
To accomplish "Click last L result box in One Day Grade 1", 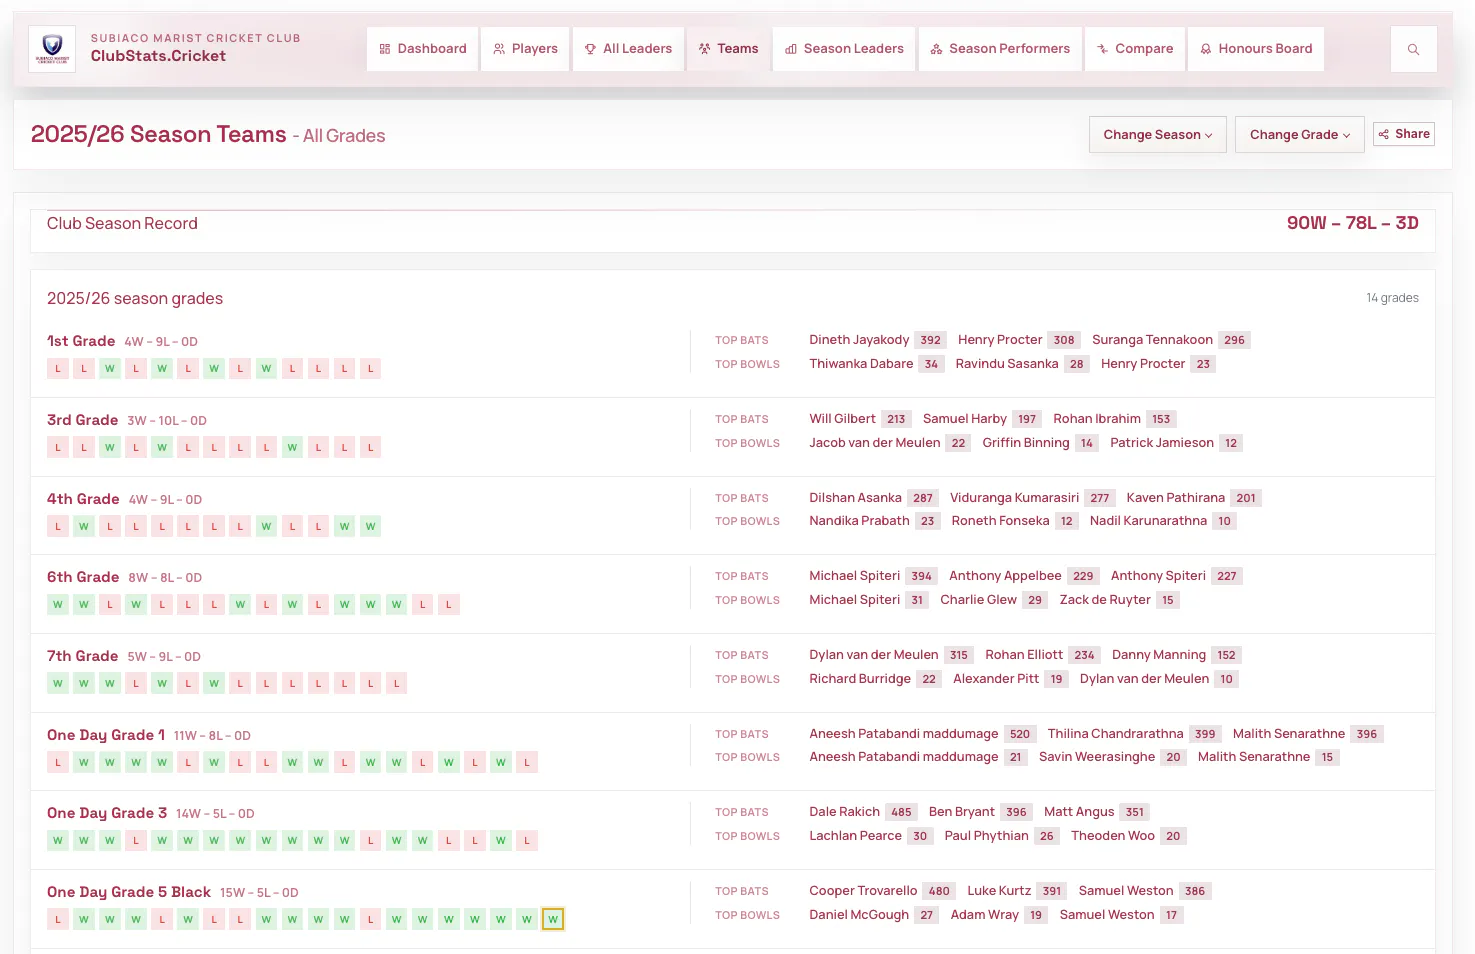I will (x=527, y=762).
